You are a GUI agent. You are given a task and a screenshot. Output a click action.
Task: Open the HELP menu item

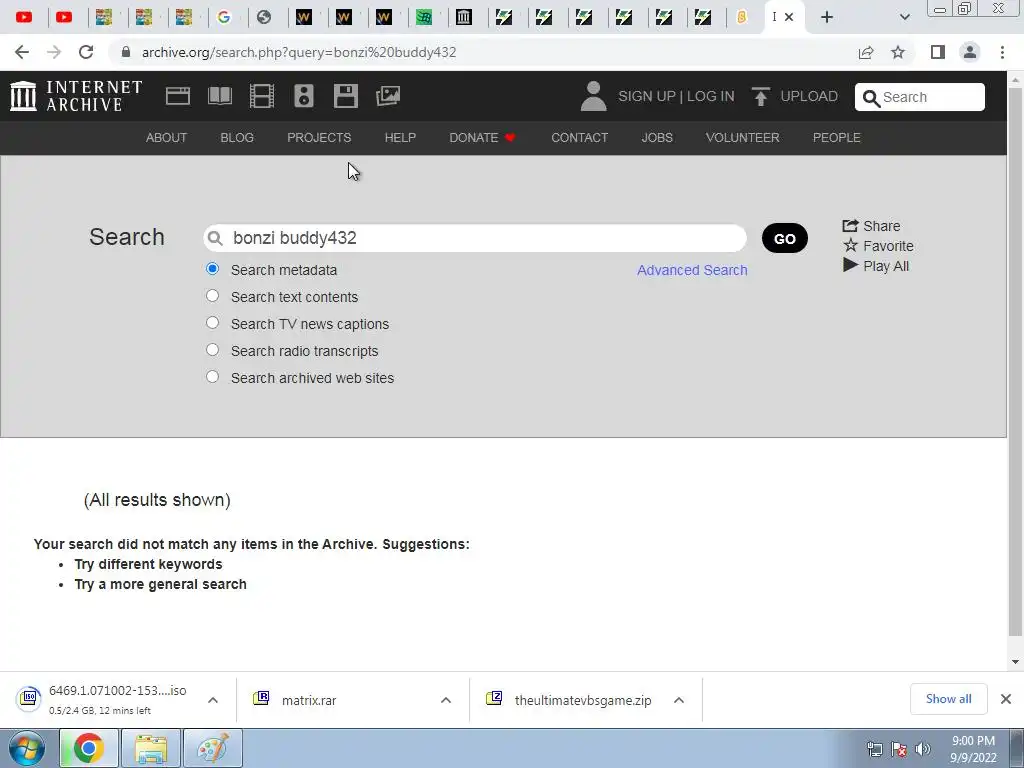pyautogui.click(x=400, y=138)
